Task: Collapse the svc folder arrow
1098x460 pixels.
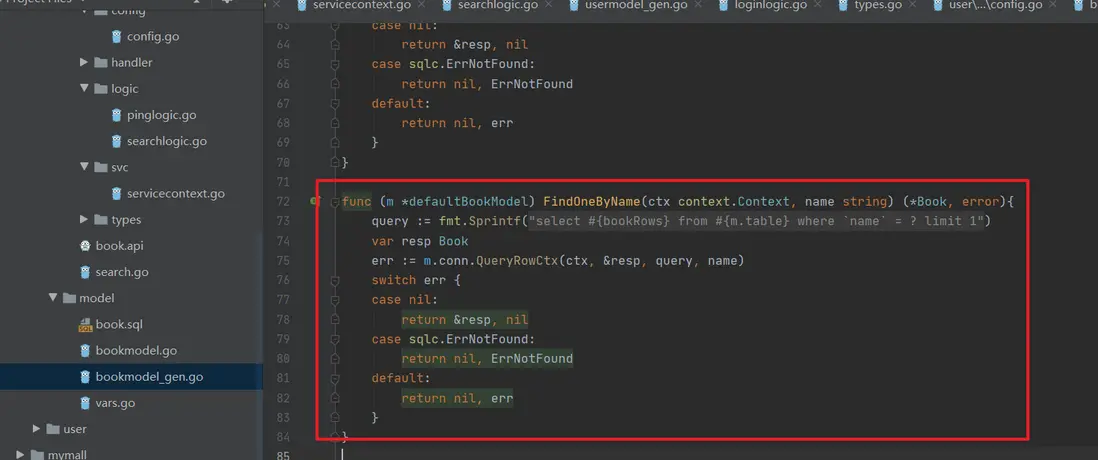Action: 84,167
